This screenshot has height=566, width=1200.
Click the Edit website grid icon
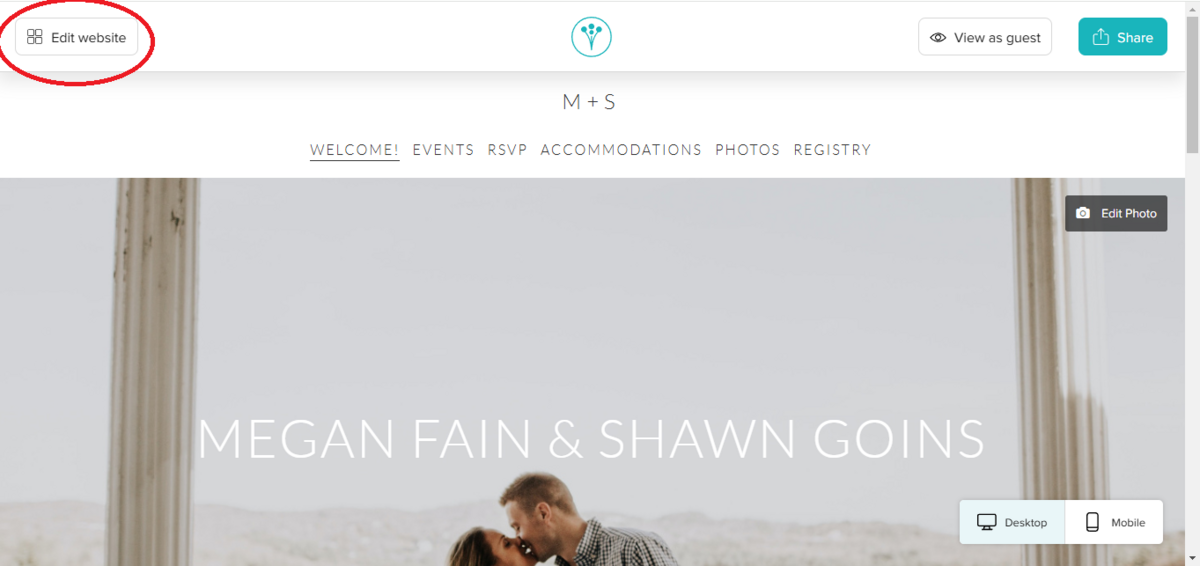[x=35, y=37]
